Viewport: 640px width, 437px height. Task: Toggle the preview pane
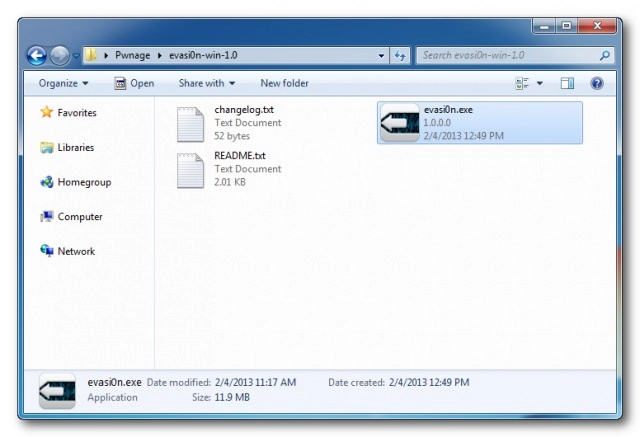[567, 83]
